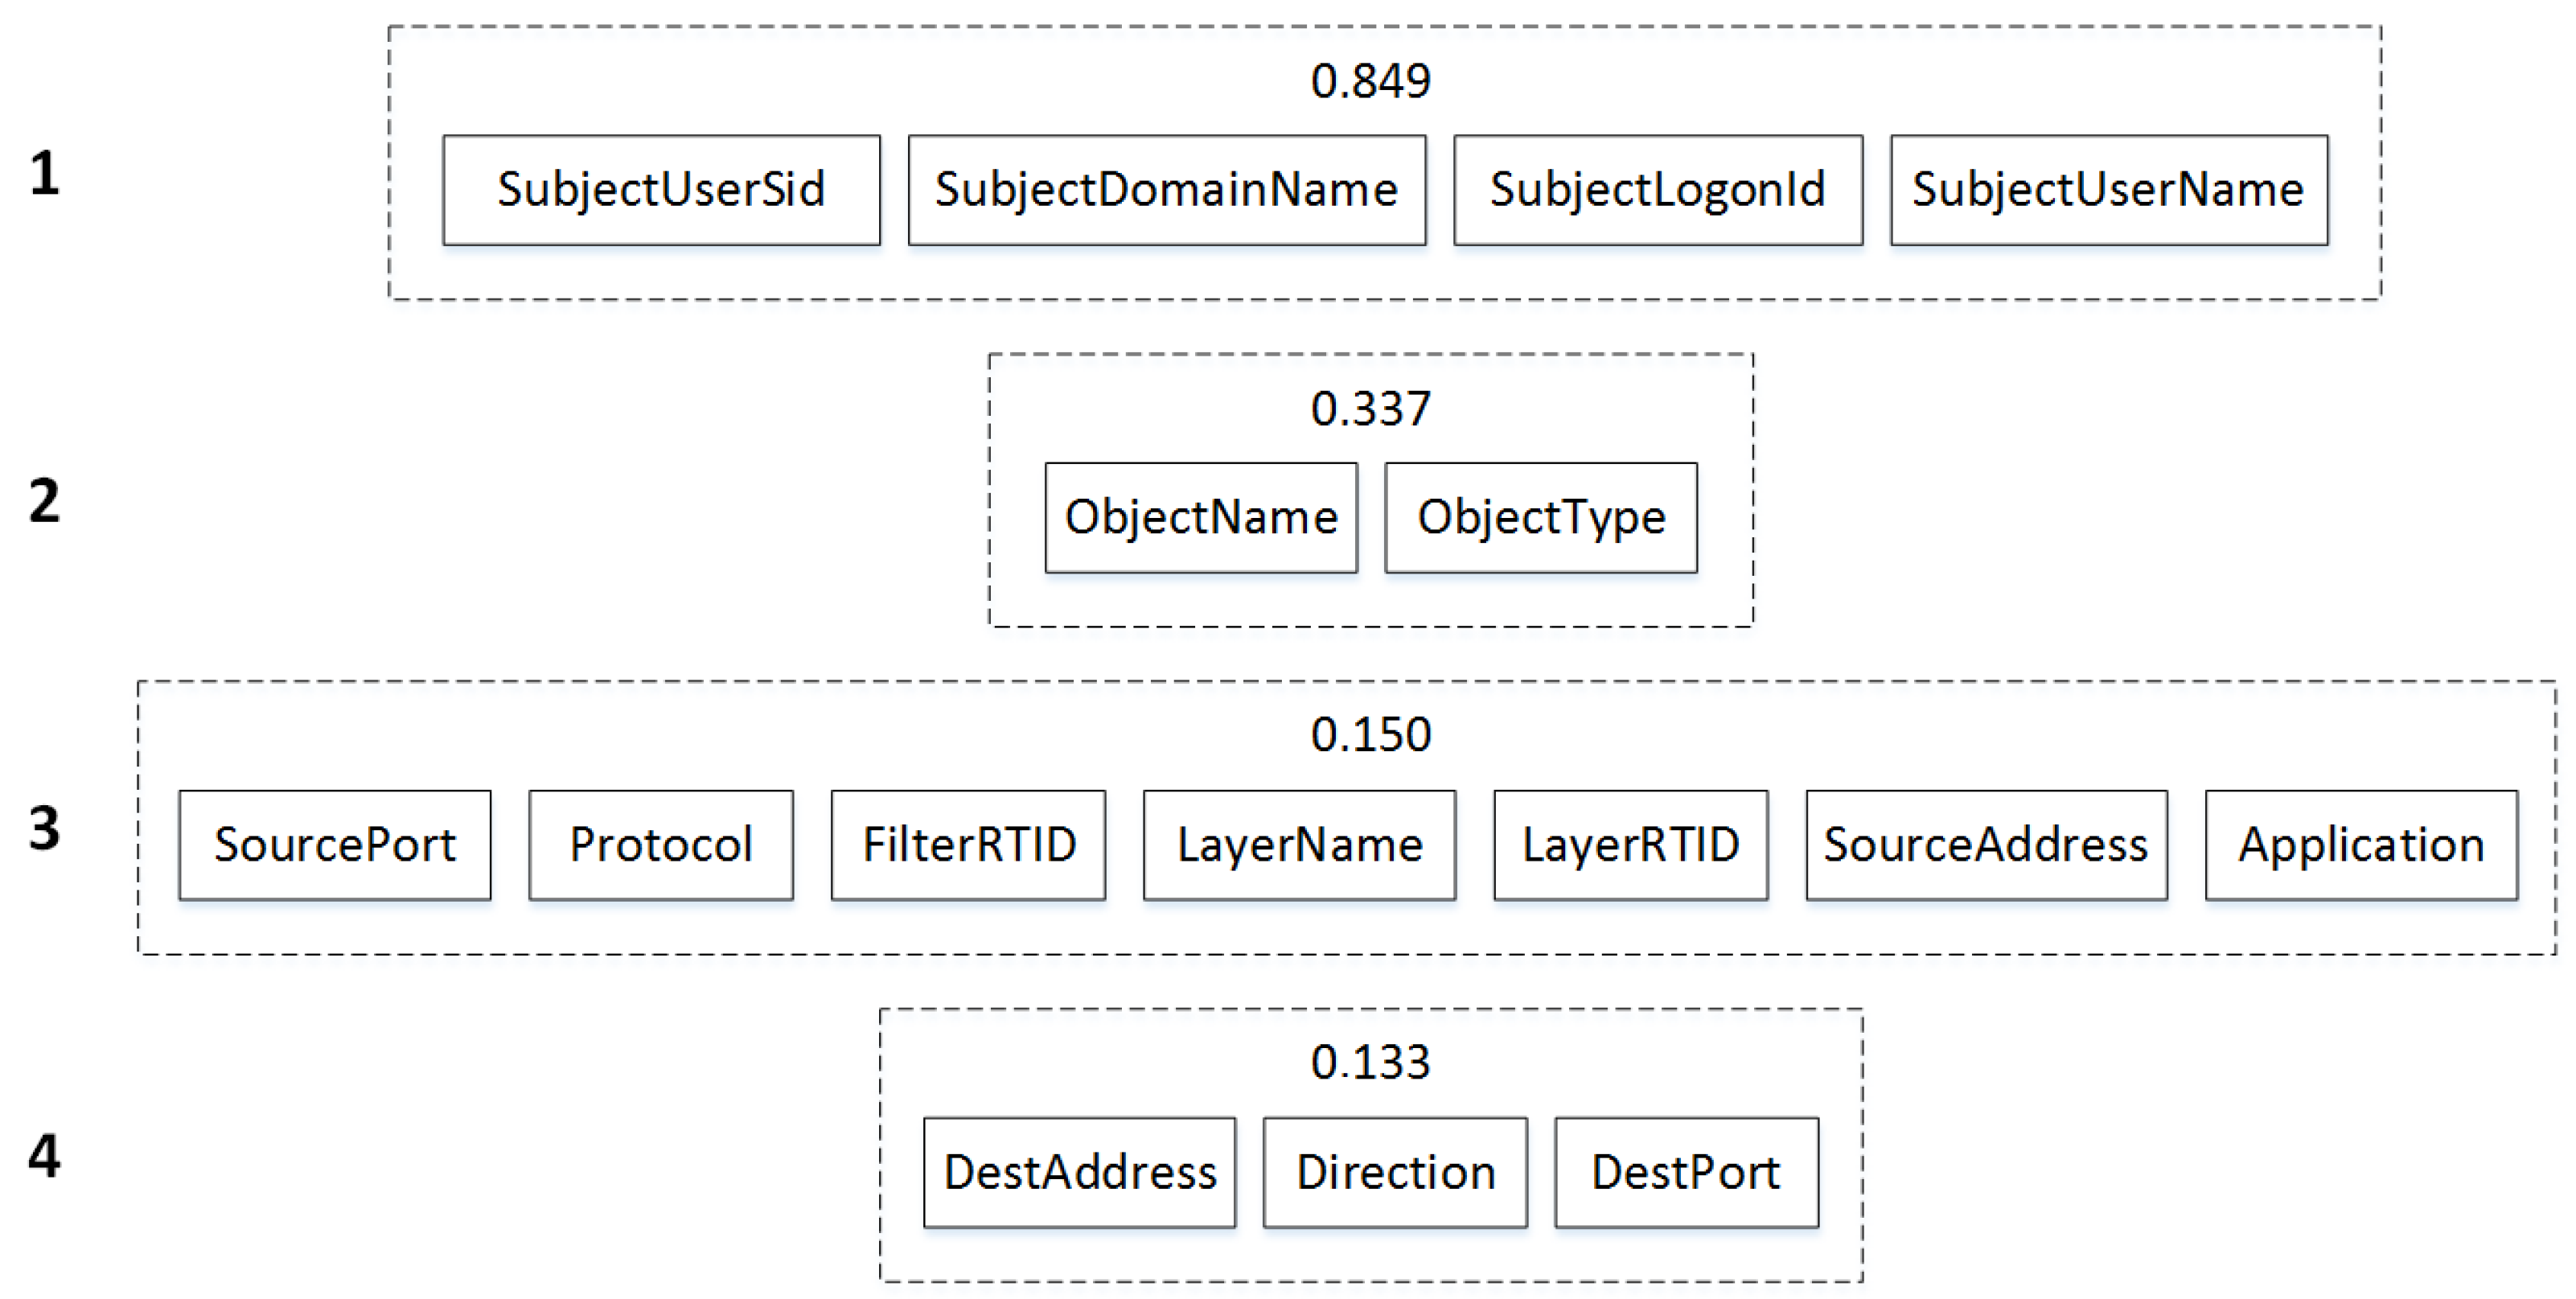Click the ObjectName box
This screenshot has height=1299, width=2576.
1200,517
